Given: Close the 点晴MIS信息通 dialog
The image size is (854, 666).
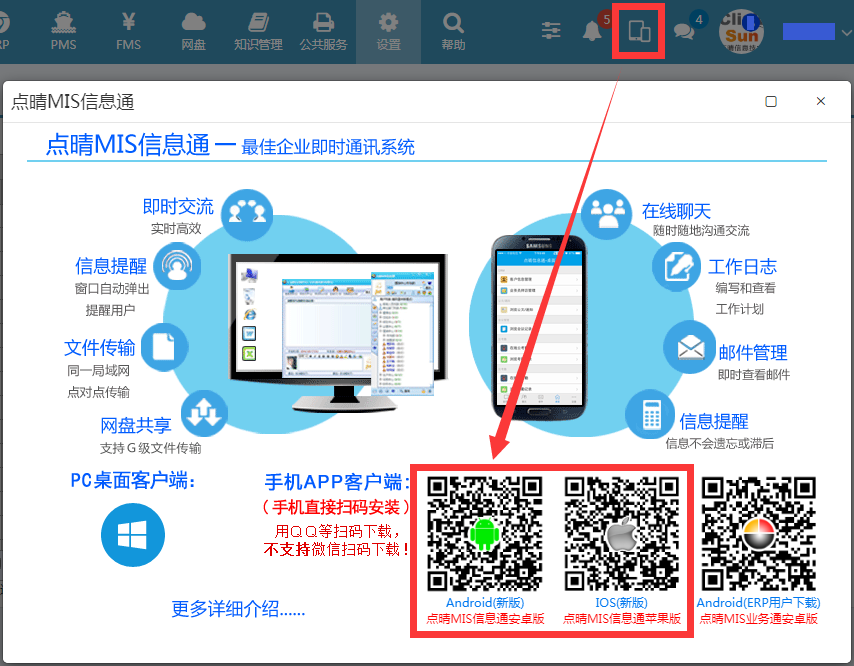Looking at the screenshot, I should (821, 102).
